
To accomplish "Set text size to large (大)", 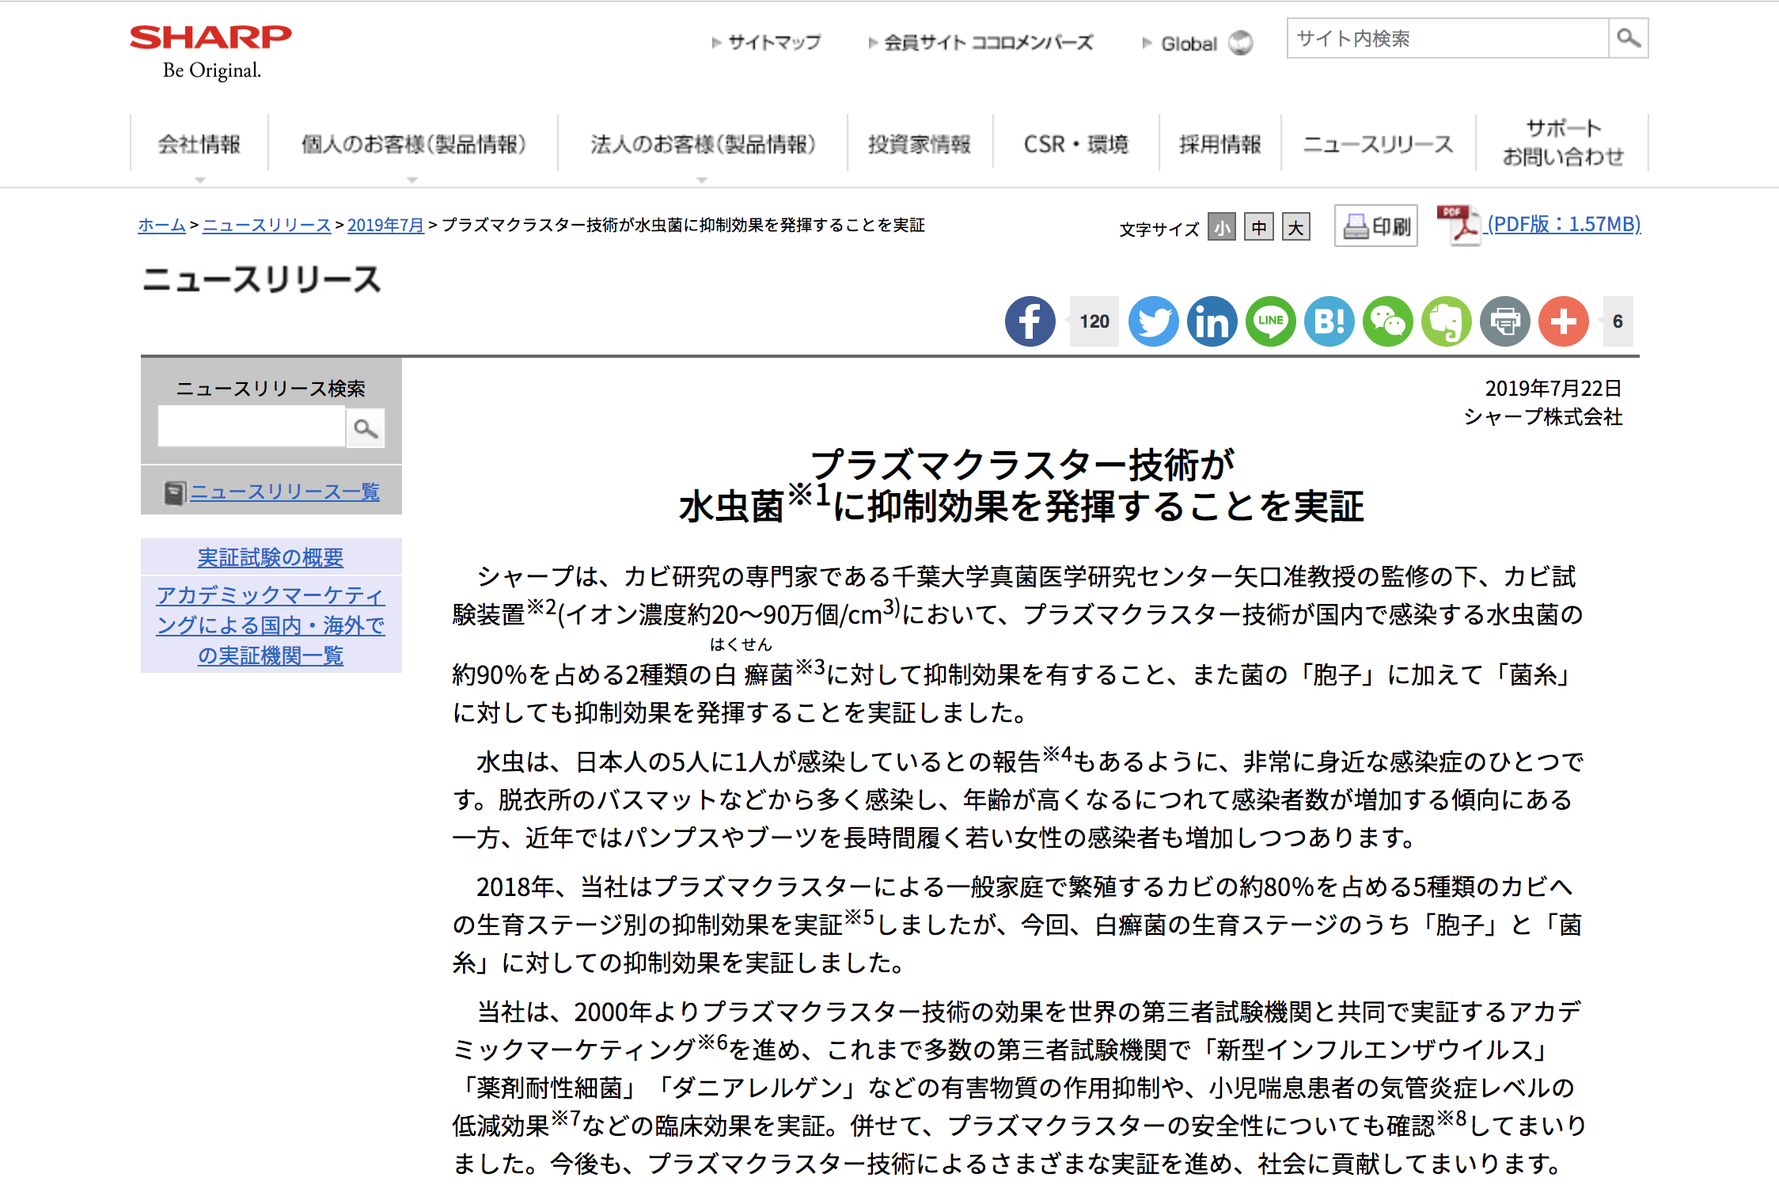I will click(x=1296, y=228).
